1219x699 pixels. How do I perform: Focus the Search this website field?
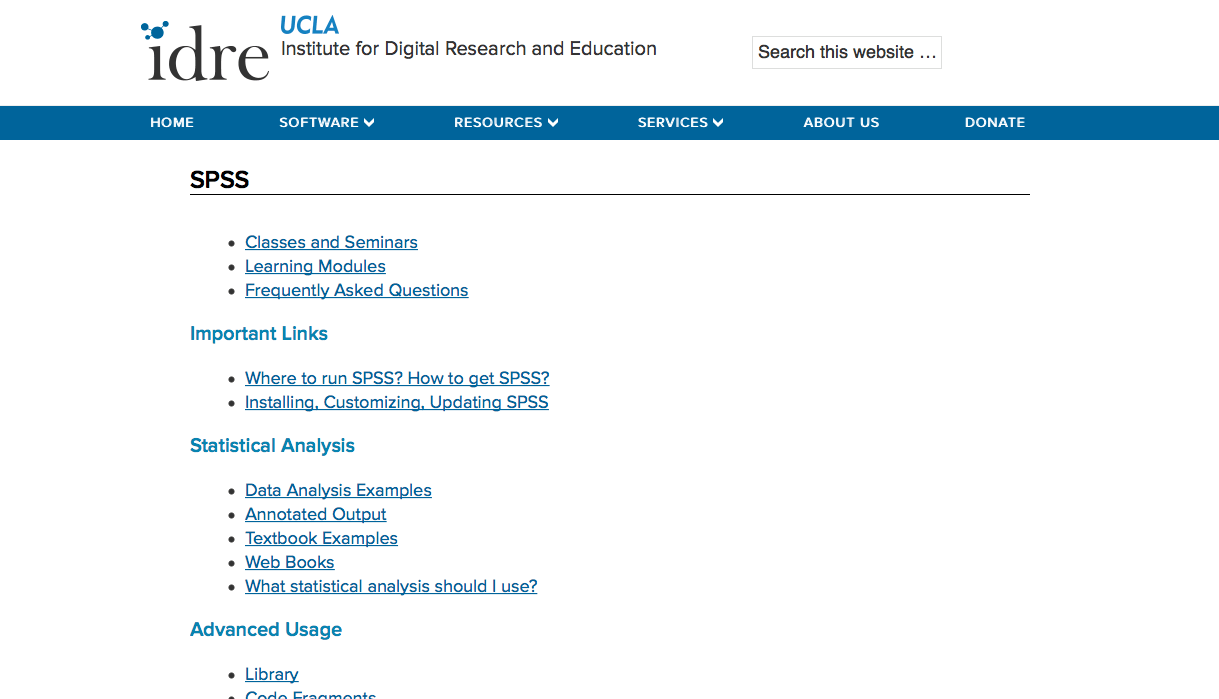(847, 52)
